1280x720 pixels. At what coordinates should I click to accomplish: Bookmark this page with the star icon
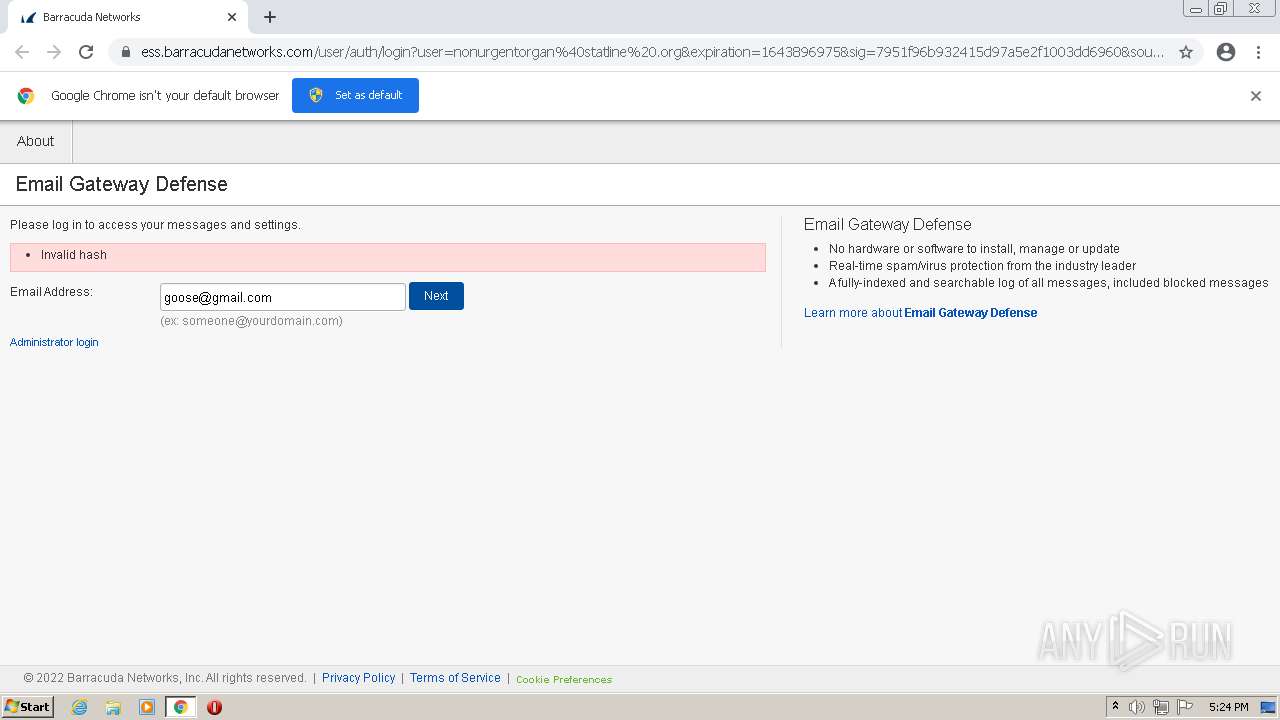(1186, 52)
